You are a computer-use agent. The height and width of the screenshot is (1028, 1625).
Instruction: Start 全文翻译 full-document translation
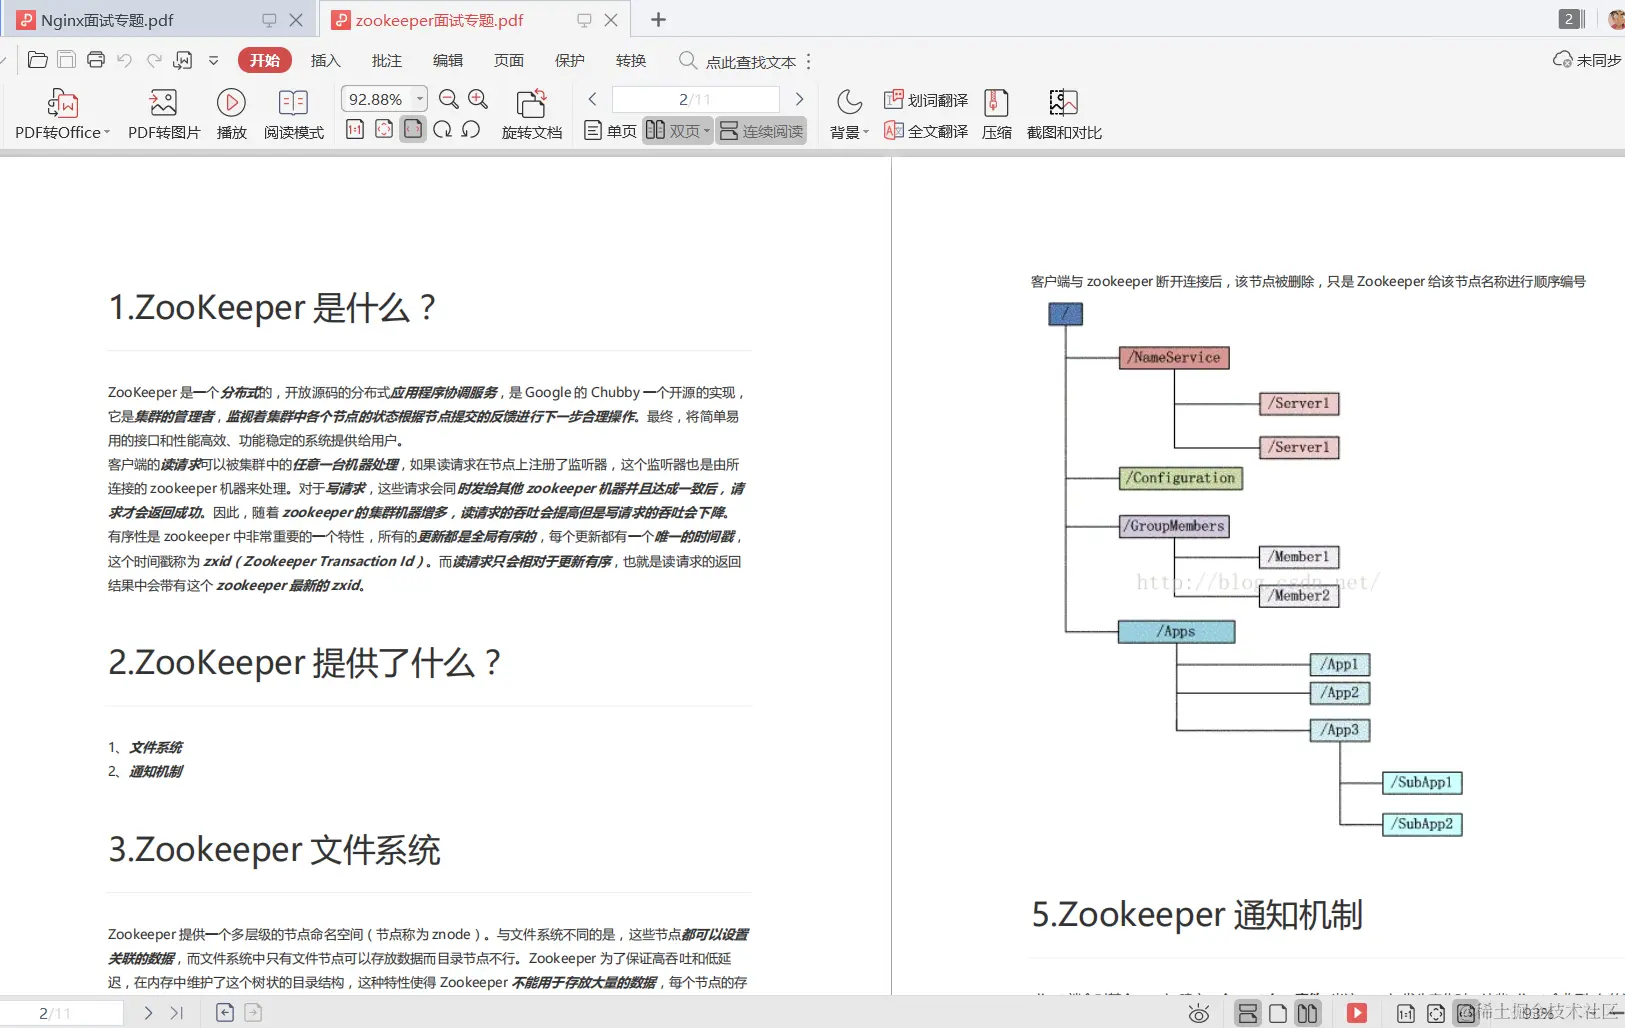(926, 131)
